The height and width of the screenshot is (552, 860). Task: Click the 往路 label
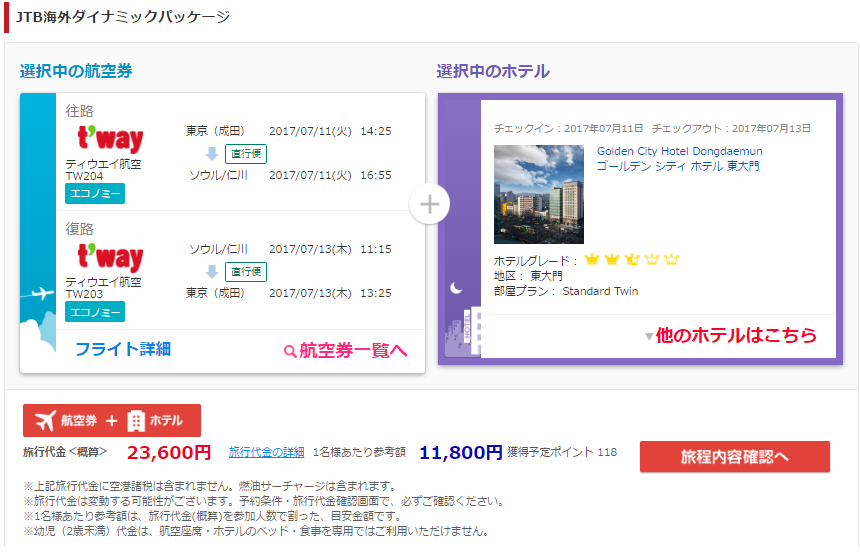click(80, 111)
